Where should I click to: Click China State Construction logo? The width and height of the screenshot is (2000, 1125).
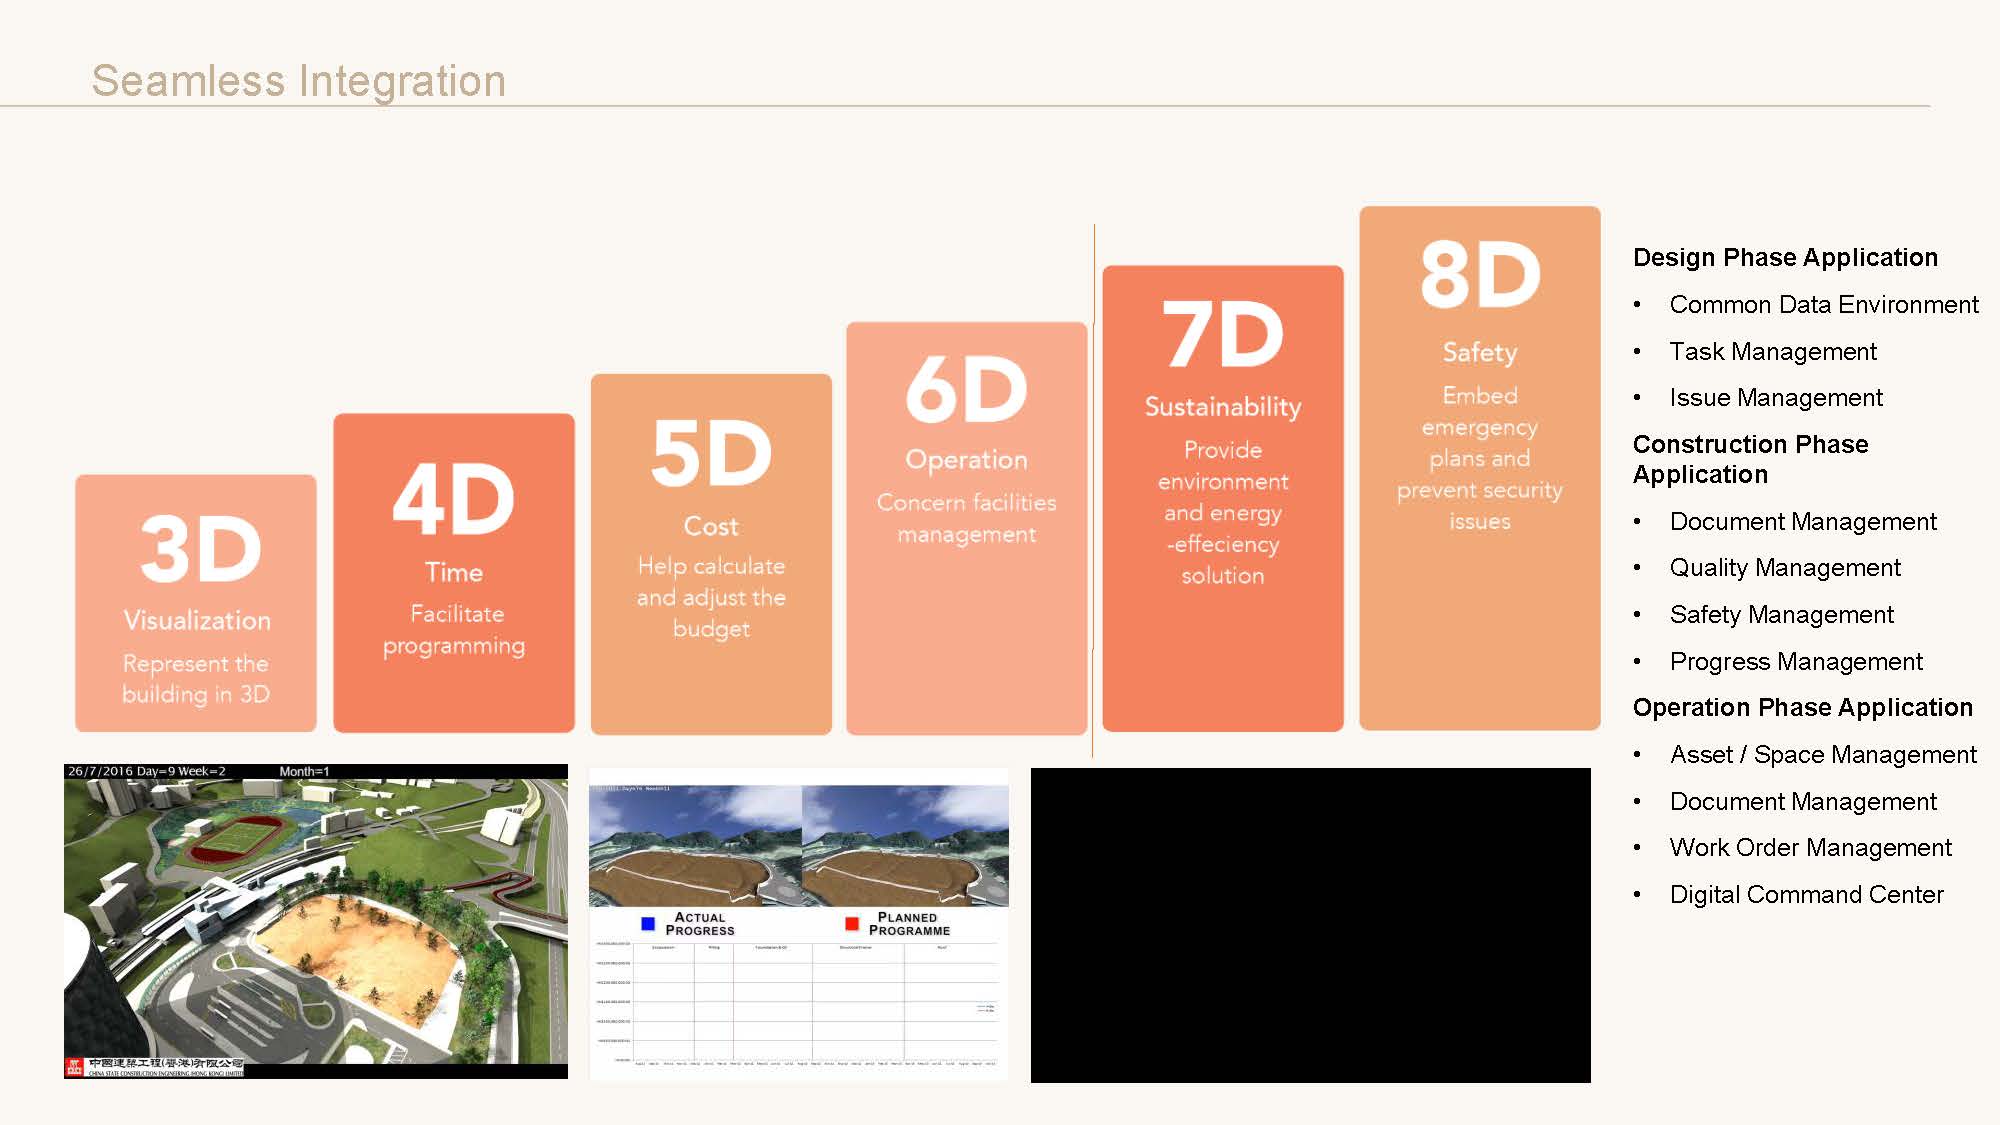click(x=154, y=1067)
